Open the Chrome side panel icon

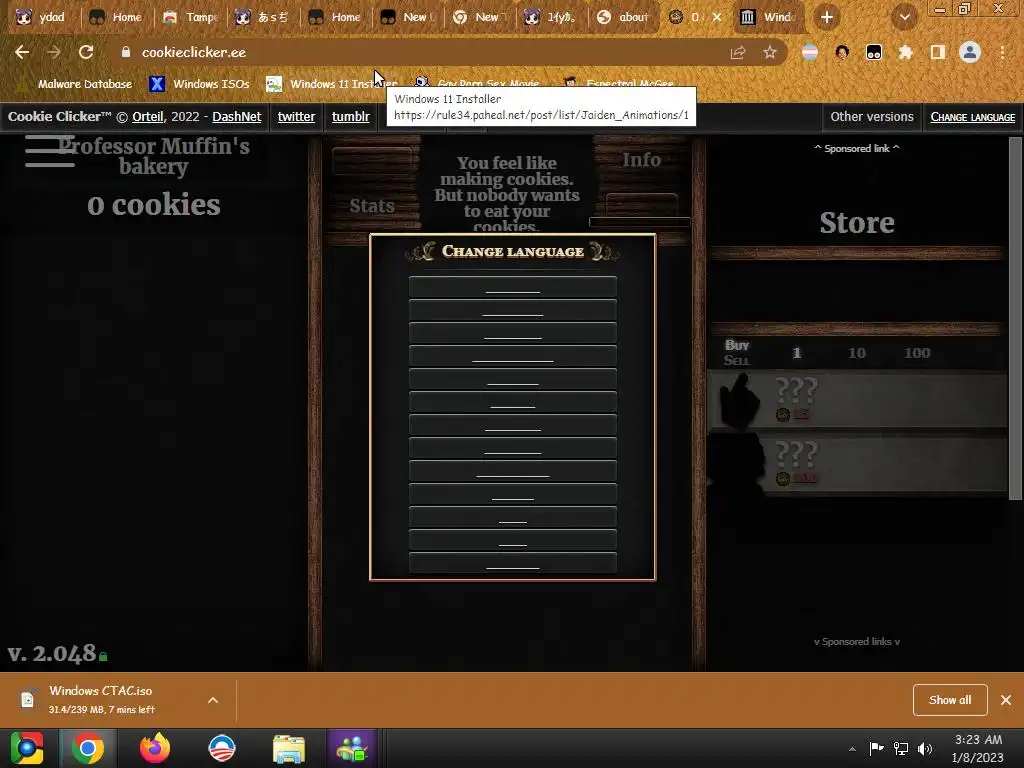[937, 53]
